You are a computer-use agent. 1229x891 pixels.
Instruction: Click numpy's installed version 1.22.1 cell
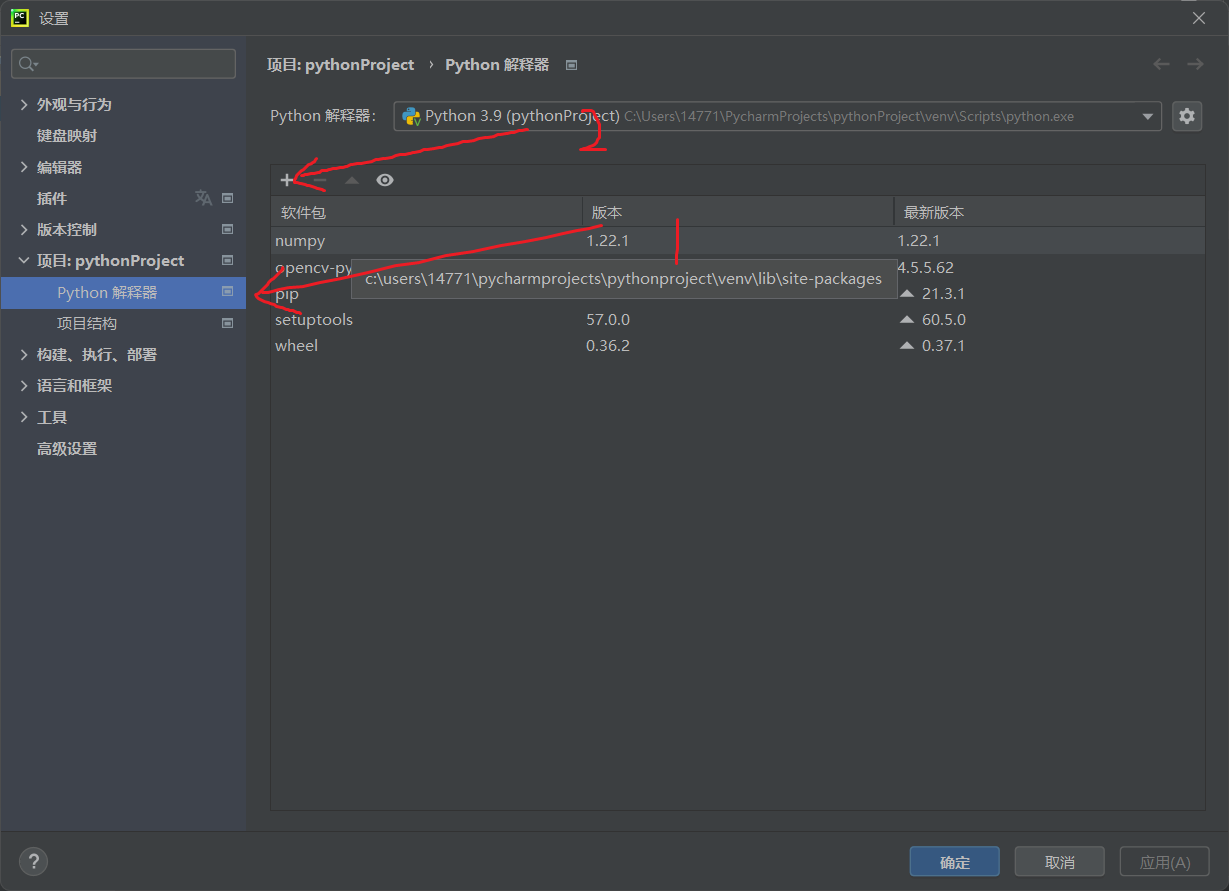[608, 241]
